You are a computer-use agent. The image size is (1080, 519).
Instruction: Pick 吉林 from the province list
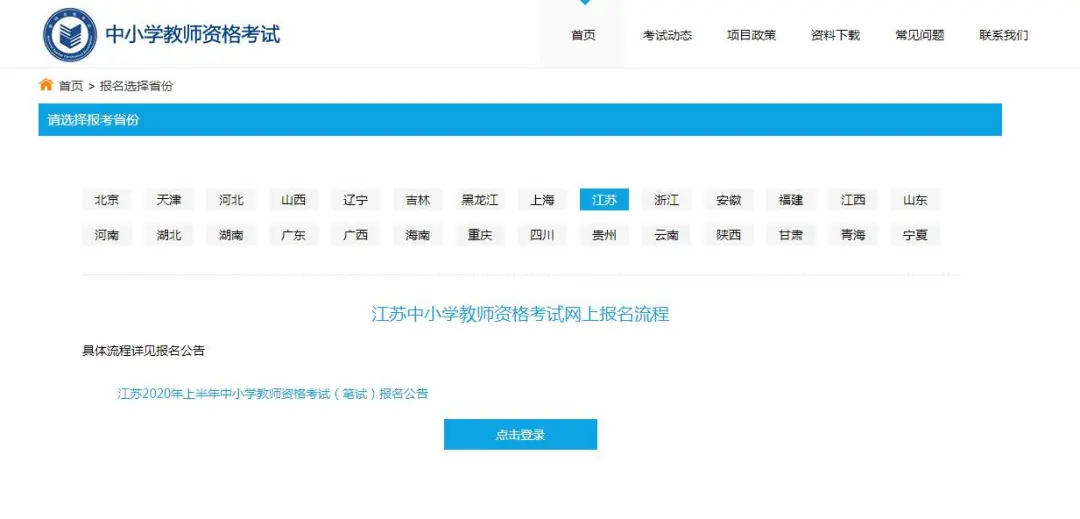(418, 200)
